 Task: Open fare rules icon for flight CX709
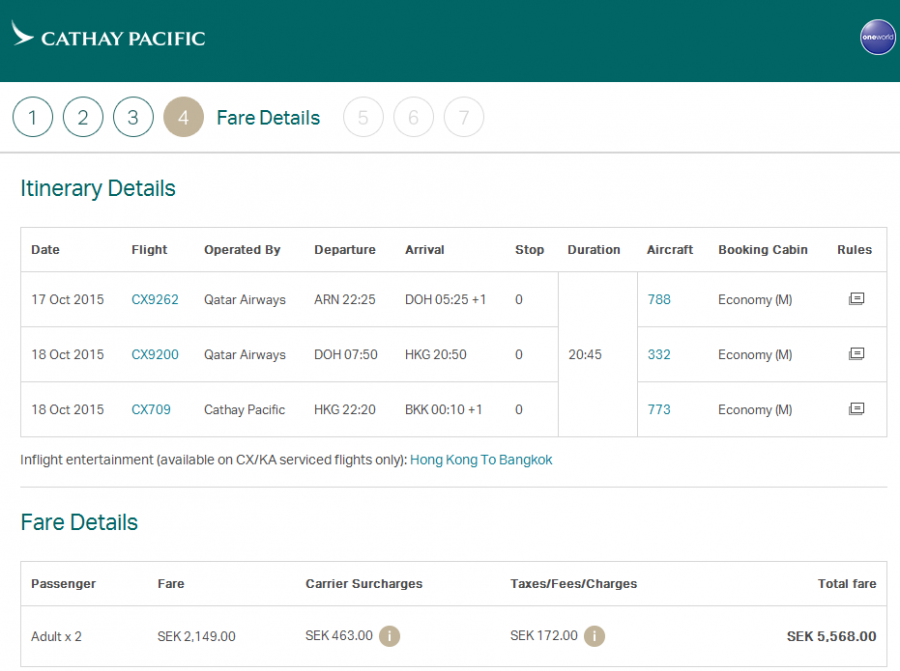[x=856, y=409]
